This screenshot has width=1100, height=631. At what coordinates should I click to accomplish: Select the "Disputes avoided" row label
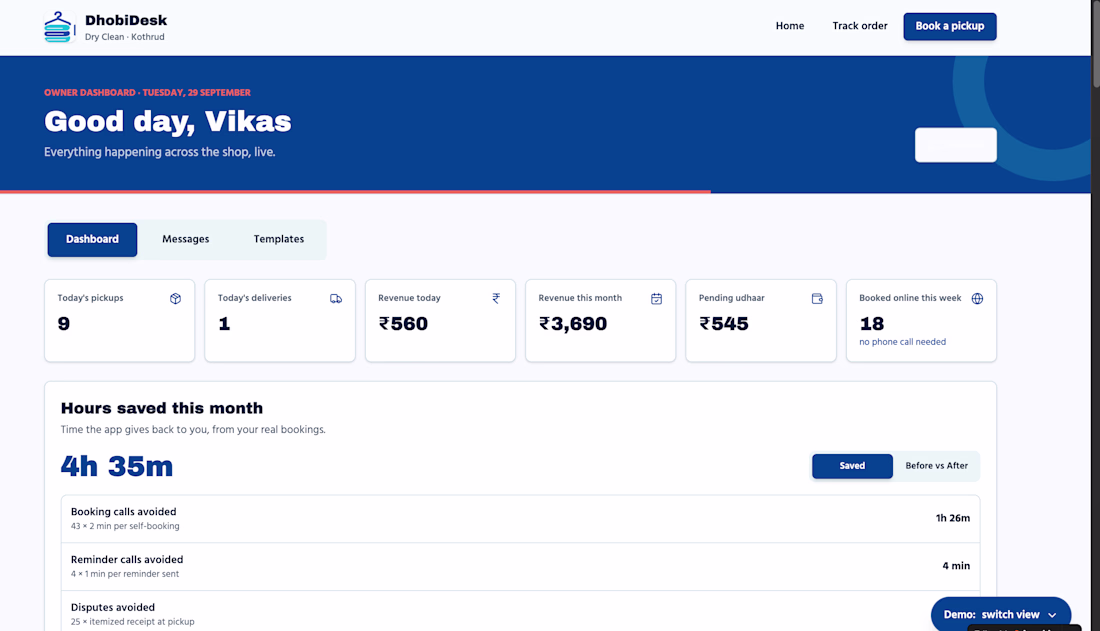pos(113,607)
